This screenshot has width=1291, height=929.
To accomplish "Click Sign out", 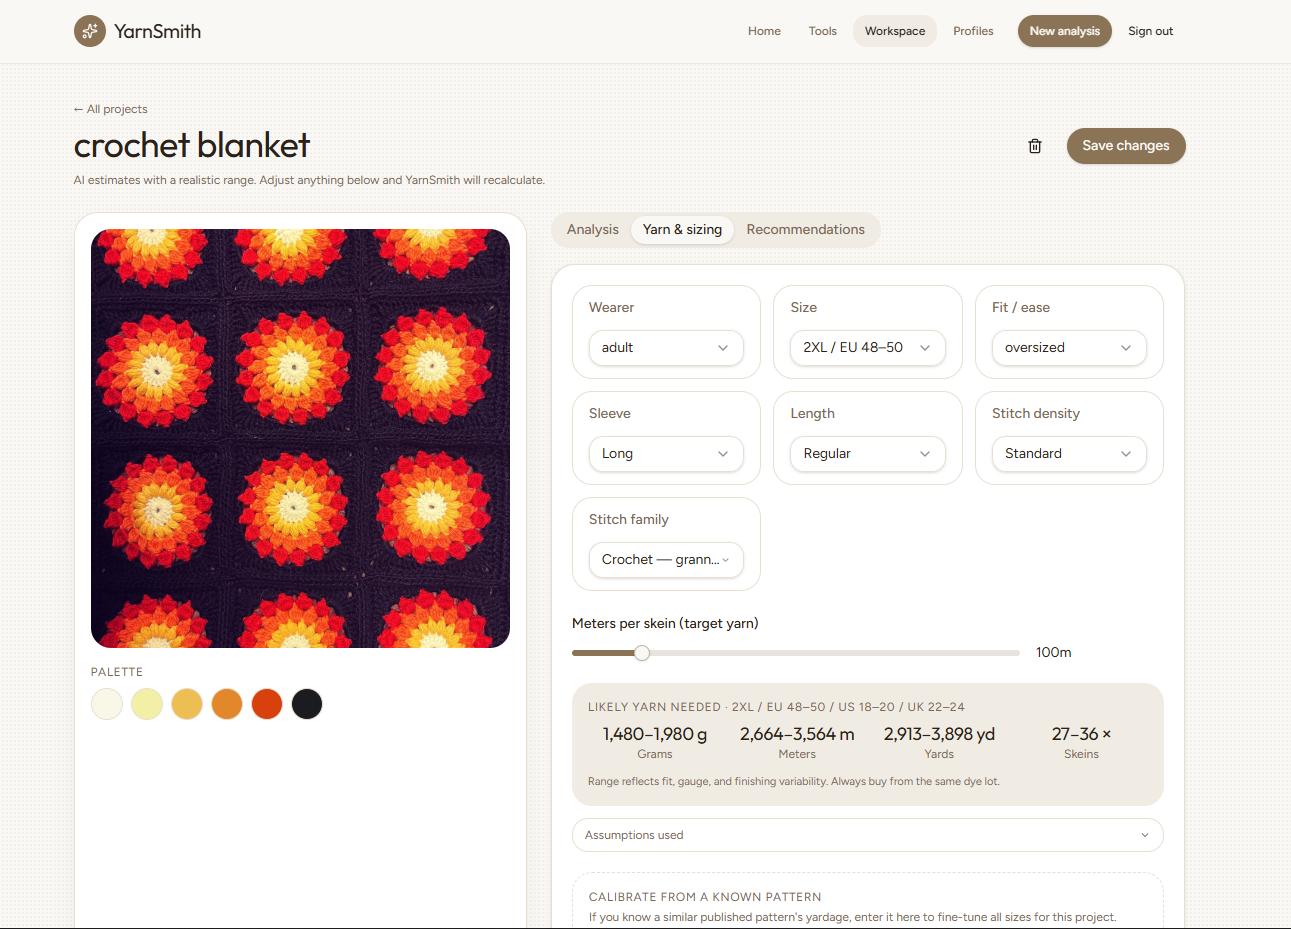I will tap(1151, 31).
